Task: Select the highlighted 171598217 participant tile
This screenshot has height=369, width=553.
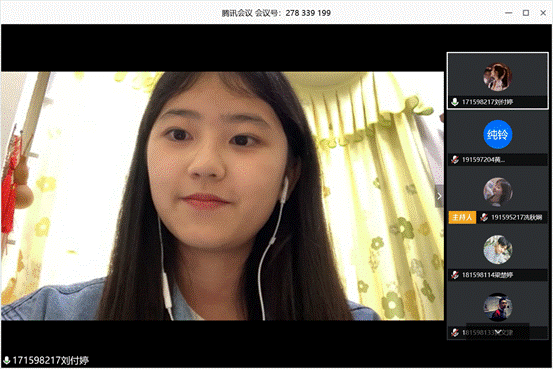Action: [x=497, y=81]
